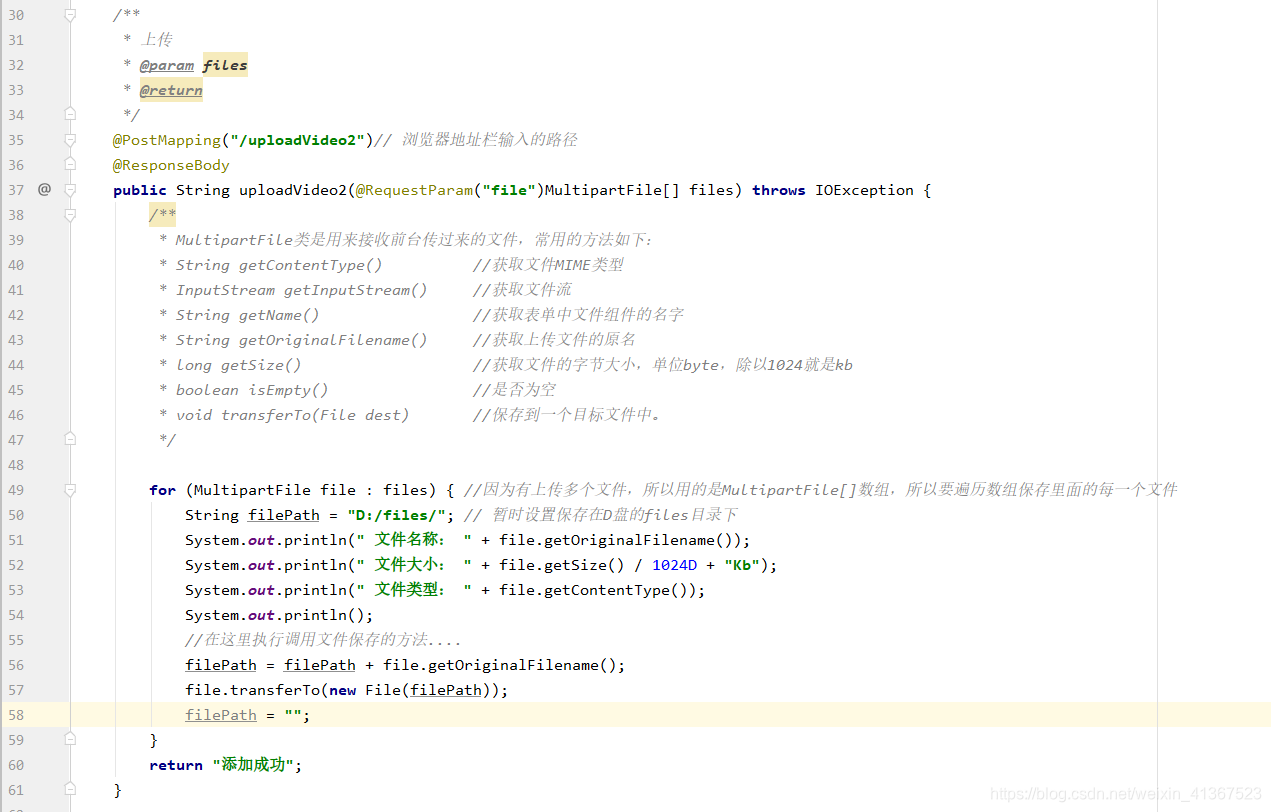This screenshot has height=812, width=1271.
Task: Click the @return tag link in the Javadoc
Action: tap(171, 89)
